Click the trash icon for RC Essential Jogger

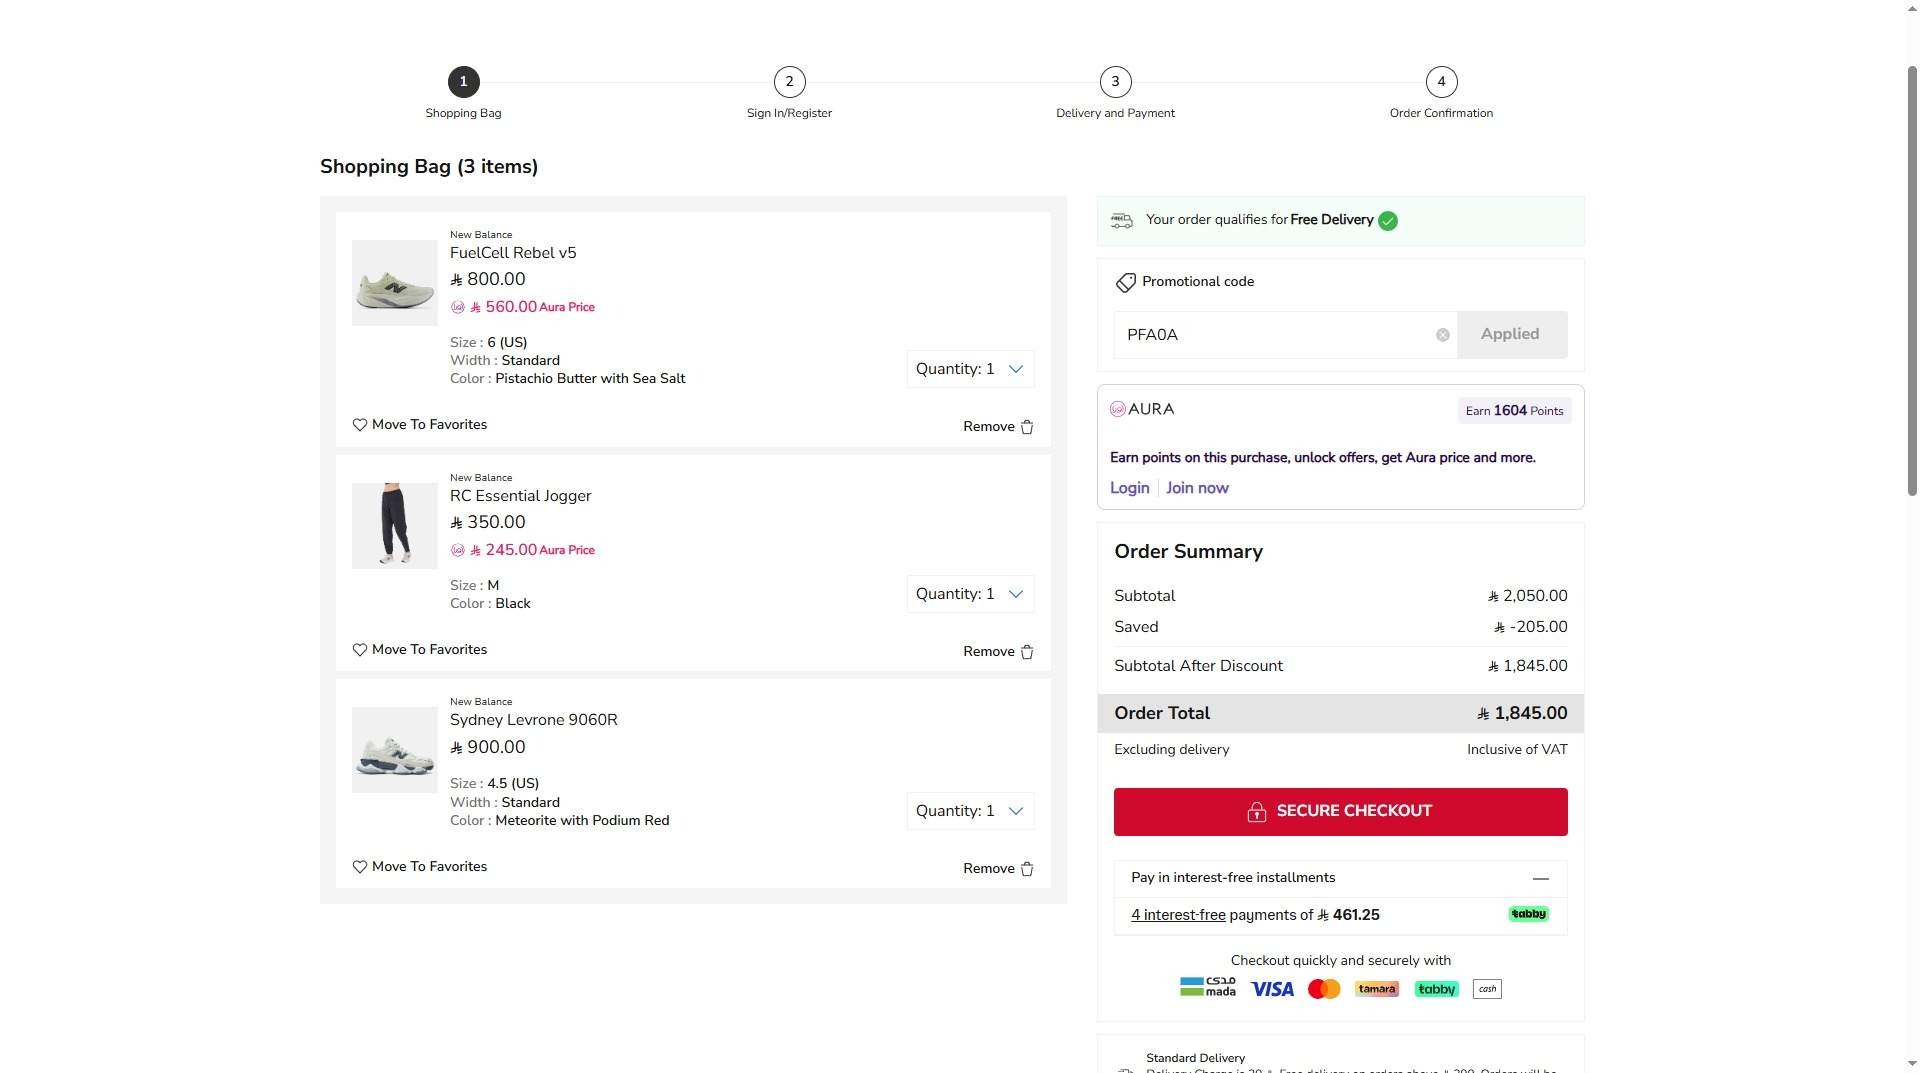[x=1027, y=652]
